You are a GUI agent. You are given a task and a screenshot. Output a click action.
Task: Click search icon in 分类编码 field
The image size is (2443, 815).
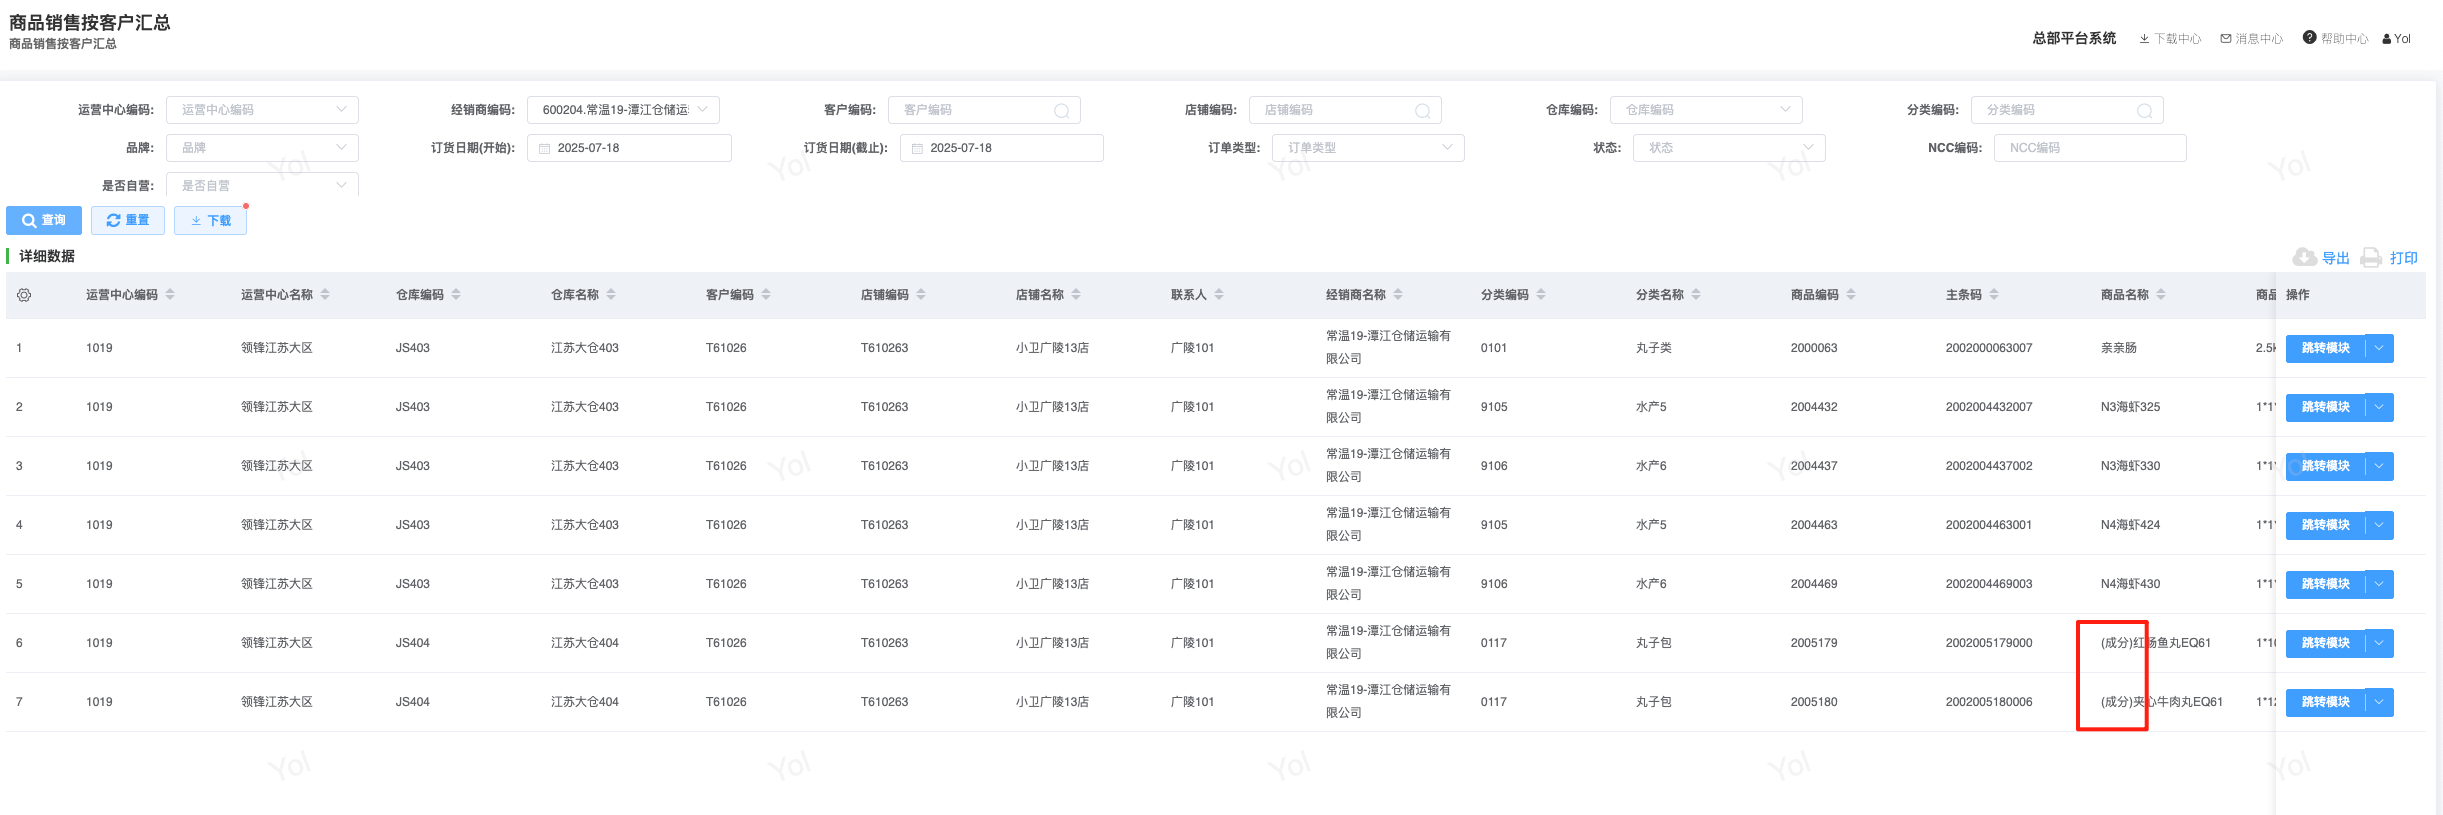click(x=2144, y=111)
